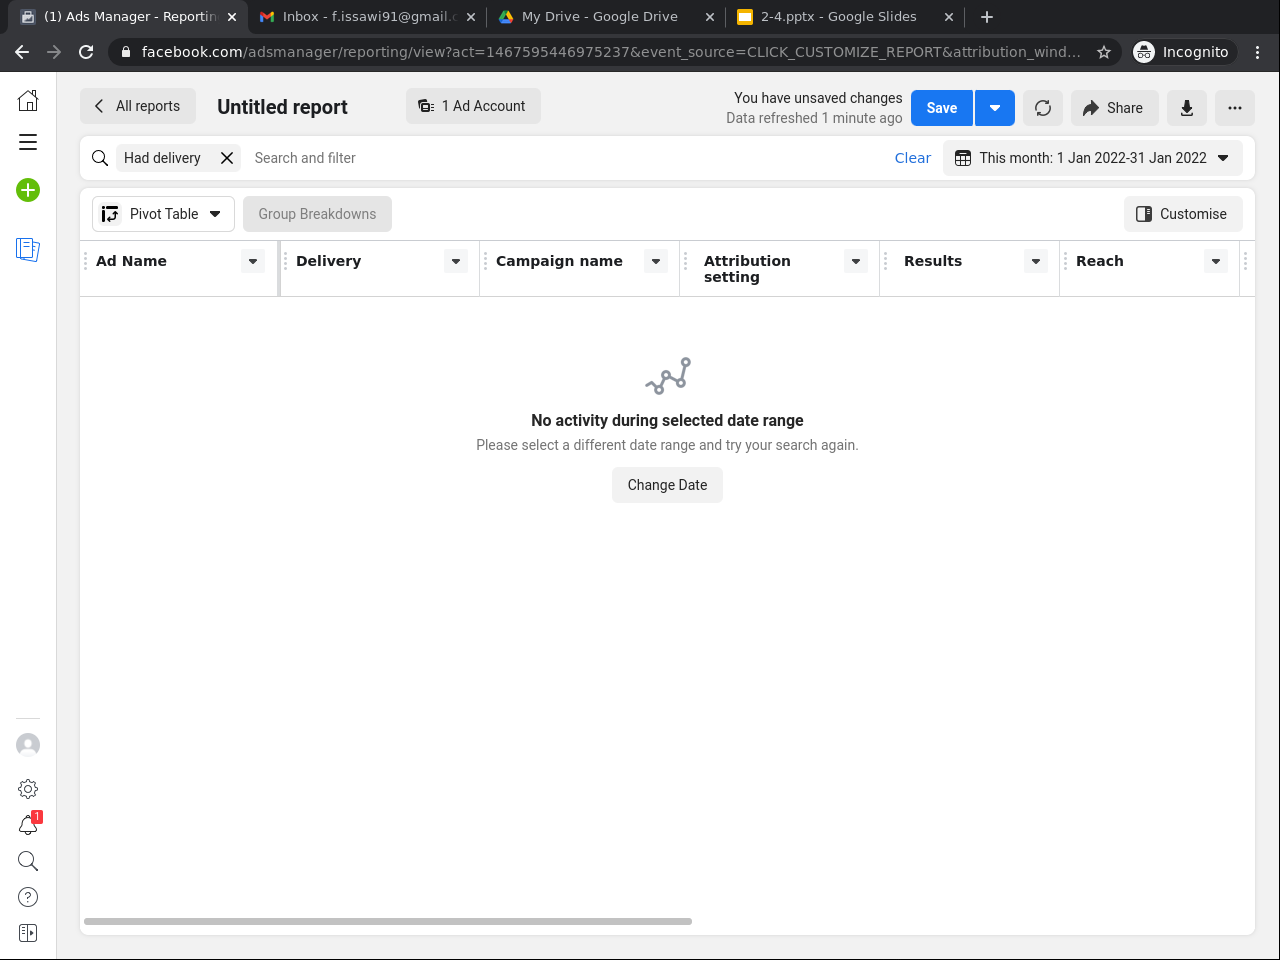Close the My Drive tab

[710, 17]
